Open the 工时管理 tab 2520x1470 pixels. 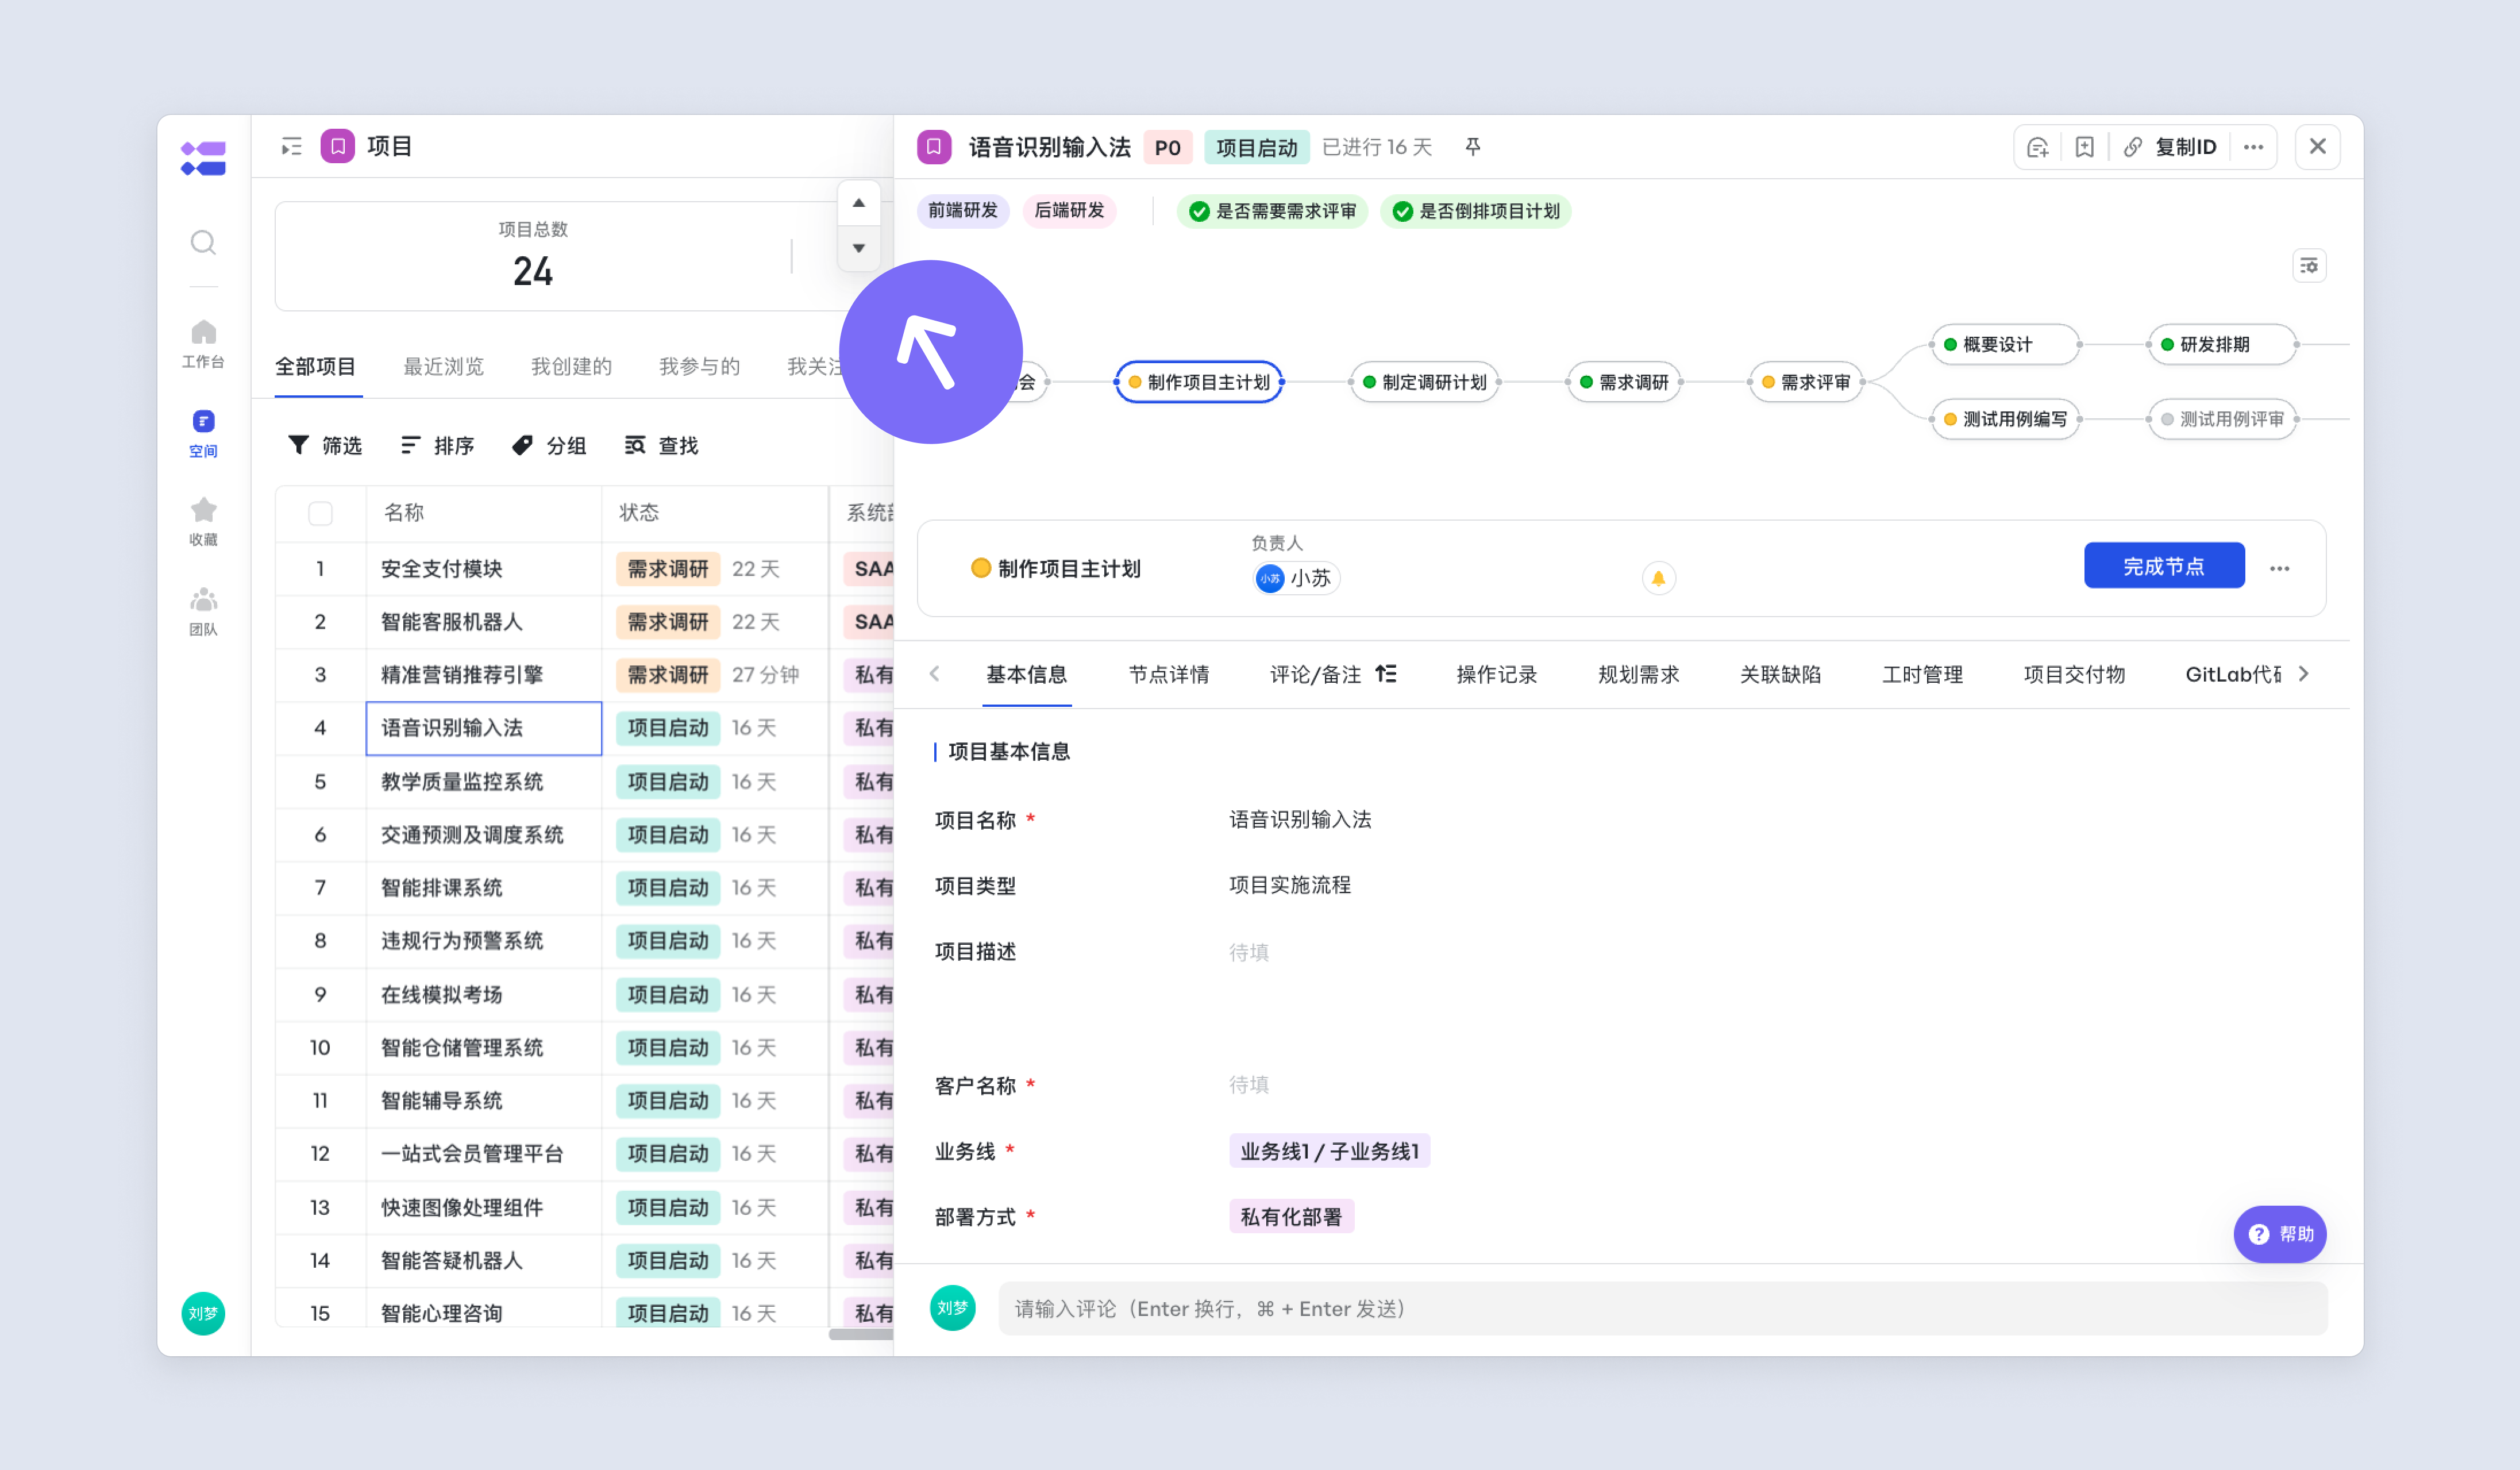click(x=1923, y=674)
